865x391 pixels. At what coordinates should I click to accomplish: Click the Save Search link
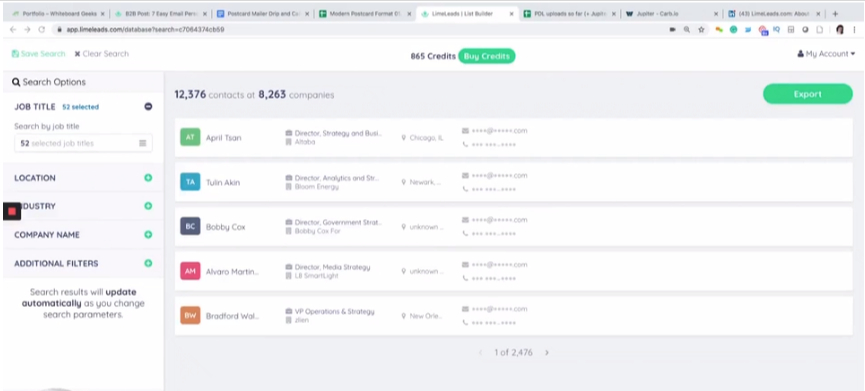[38, 53]
